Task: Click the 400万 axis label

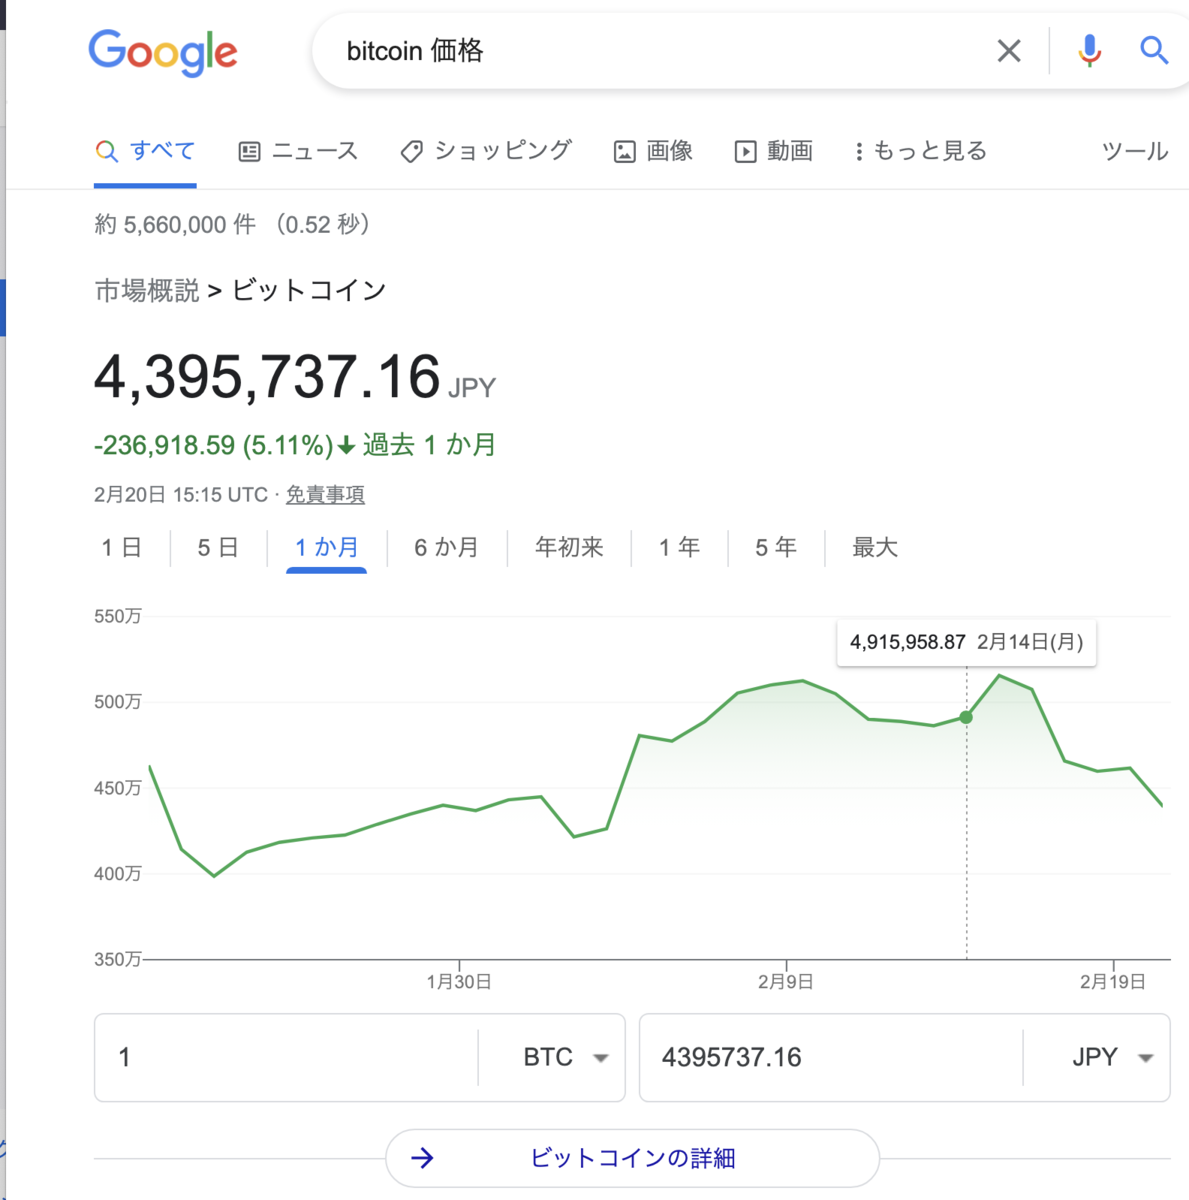Action: click(118, 874)
